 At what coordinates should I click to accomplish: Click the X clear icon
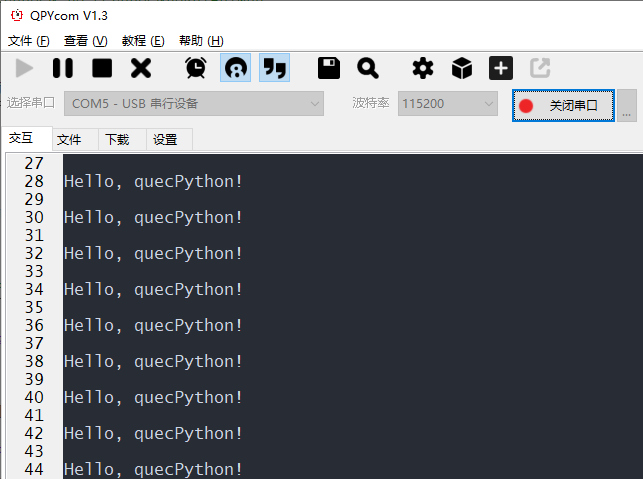point(141,68)
